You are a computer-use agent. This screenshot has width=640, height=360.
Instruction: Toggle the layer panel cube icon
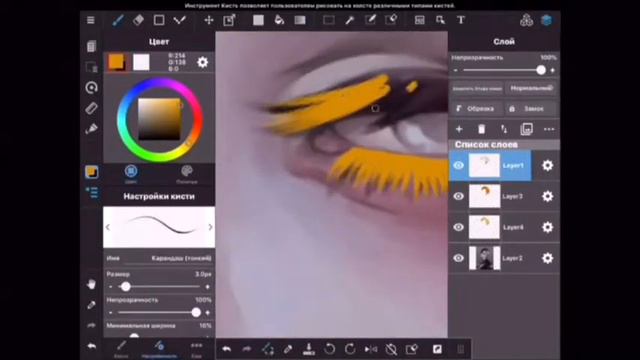[547, 20]
